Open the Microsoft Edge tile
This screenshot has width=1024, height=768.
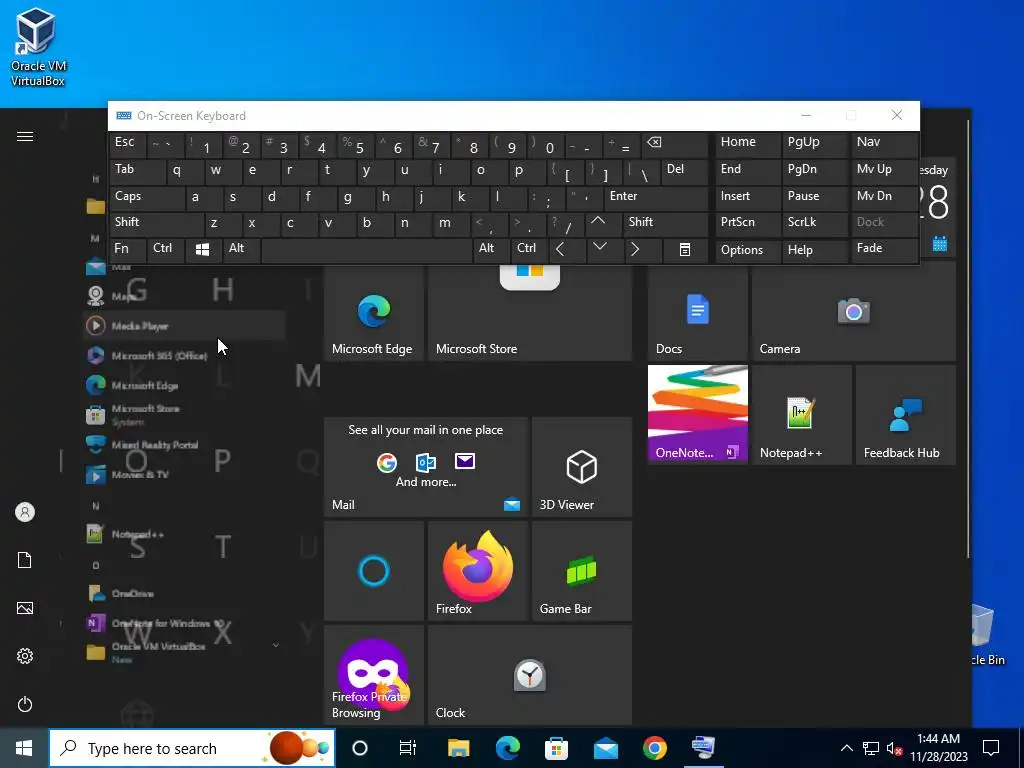coord(374,312)
